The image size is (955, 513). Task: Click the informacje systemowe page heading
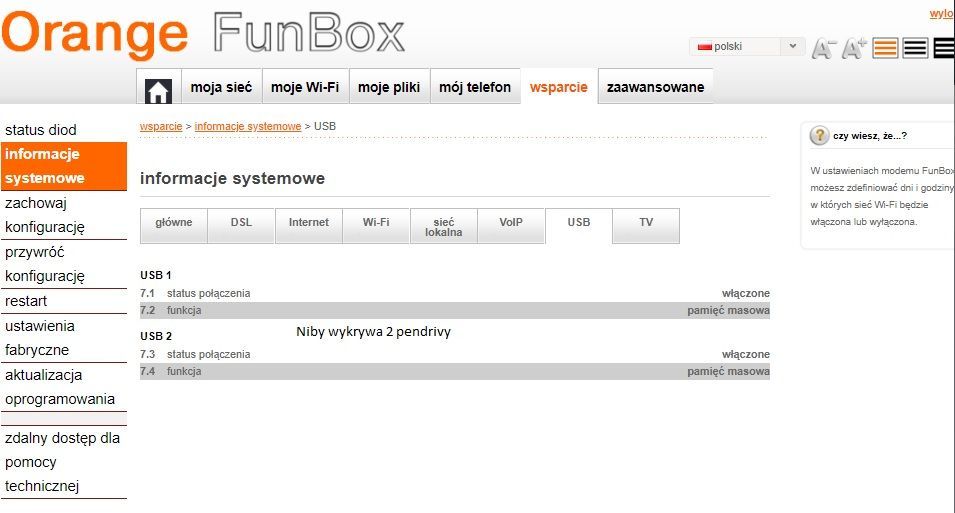(232, 179)
